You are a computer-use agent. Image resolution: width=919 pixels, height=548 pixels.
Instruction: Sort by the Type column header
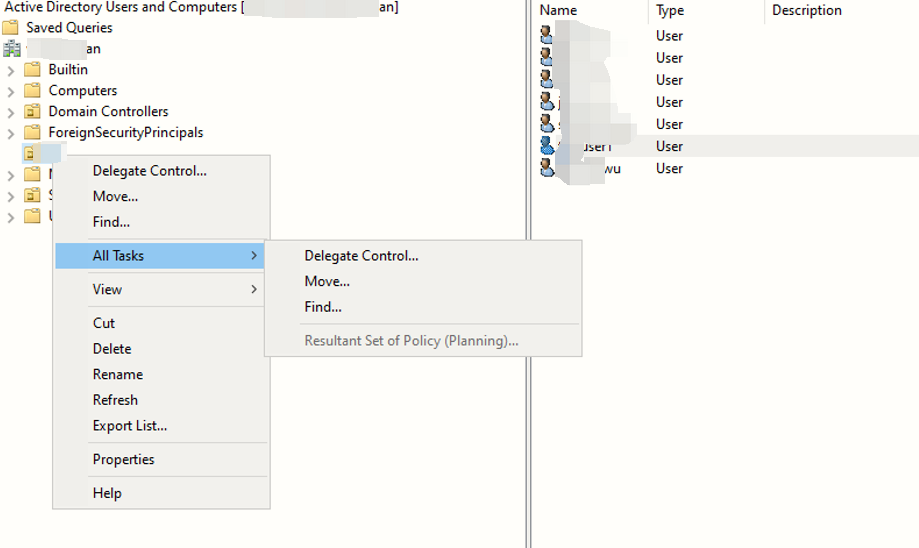pos(670,10)
